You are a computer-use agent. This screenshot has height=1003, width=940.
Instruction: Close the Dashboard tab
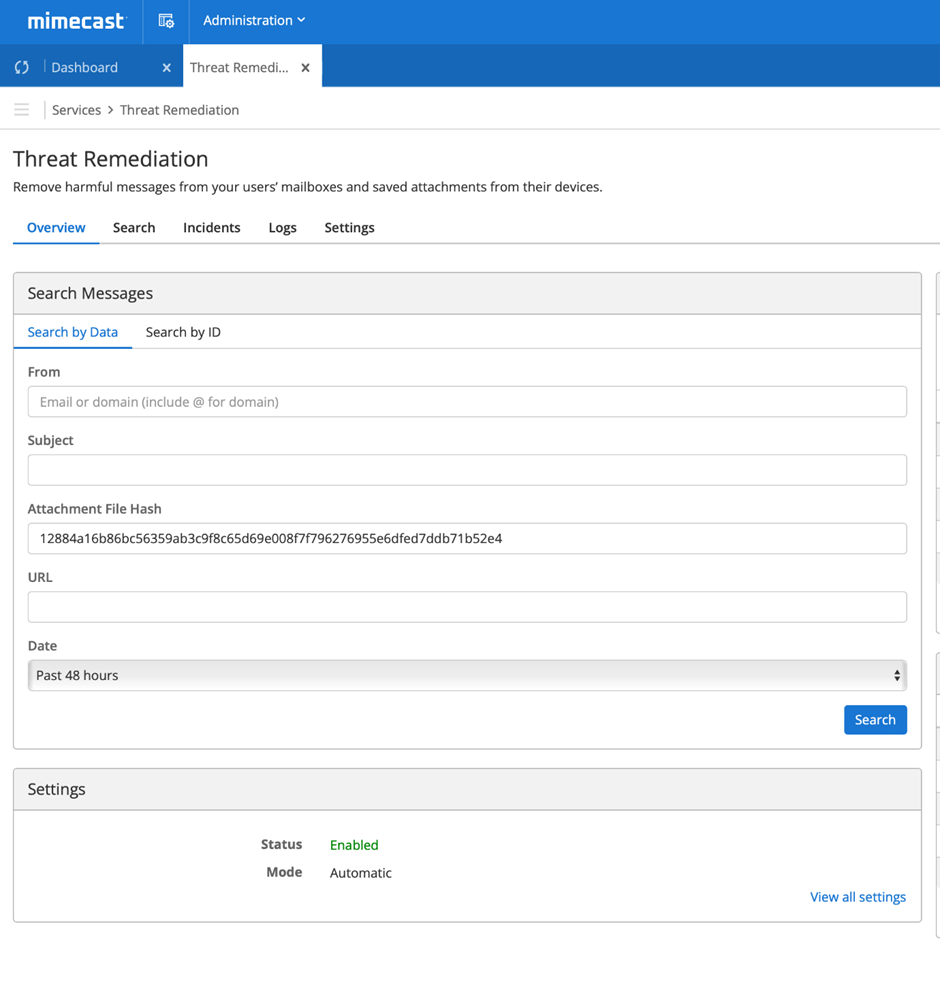click(166, 68)
